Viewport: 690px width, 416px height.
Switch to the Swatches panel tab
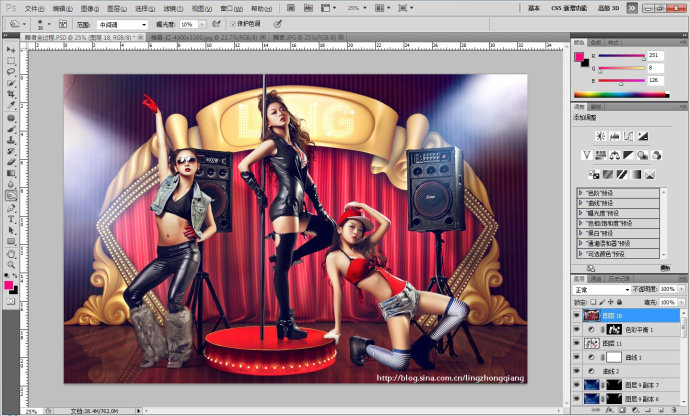click(595, 42)
